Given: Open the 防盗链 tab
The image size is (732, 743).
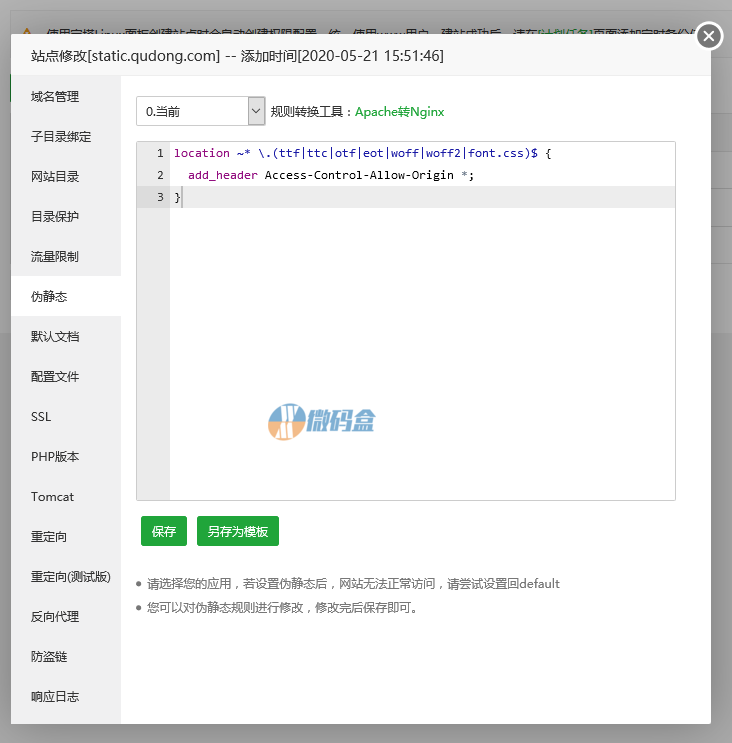Looking at the screenshot, I should 66,656.
